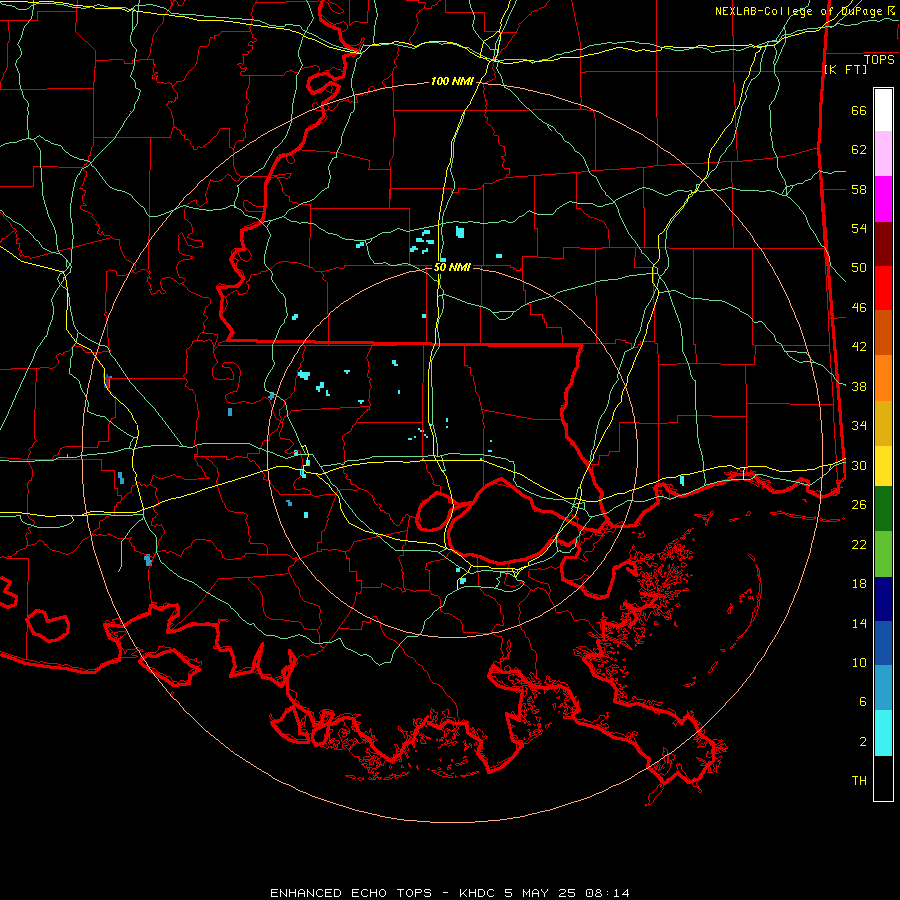900x900 pixels.
Task: Click the legend value "46"
Action: point(859,308)
